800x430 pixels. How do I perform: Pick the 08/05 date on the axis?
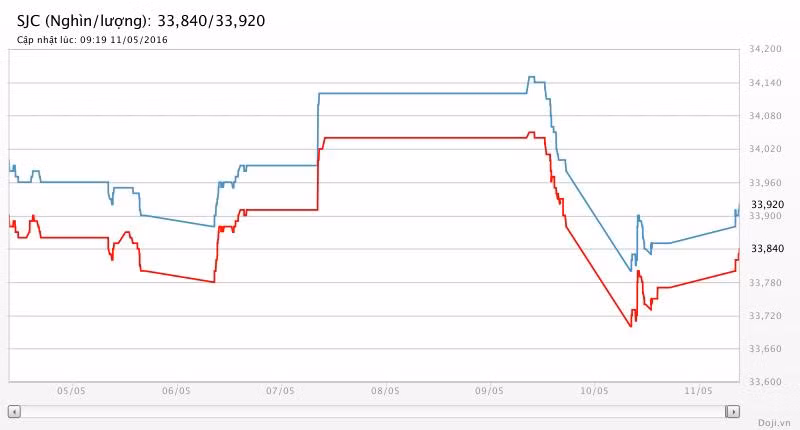(x=385, y=391)
